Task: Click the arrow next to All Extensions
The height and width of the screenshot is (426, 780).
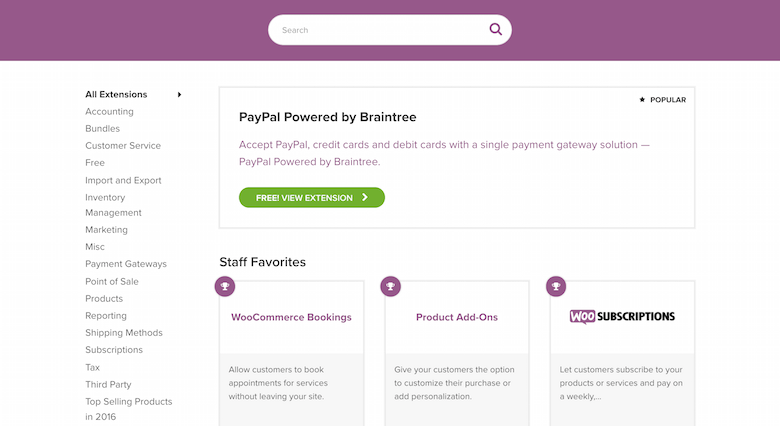Action: tap(180, 95)
